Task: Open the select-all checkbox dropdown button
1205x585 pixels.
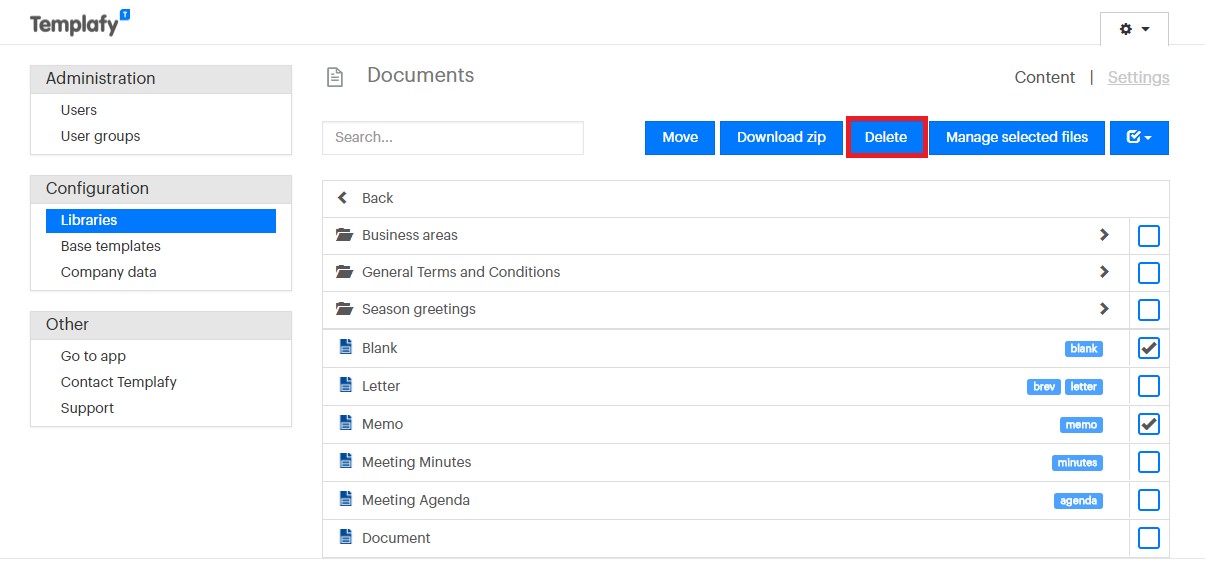Action: tap(1139, 138)
